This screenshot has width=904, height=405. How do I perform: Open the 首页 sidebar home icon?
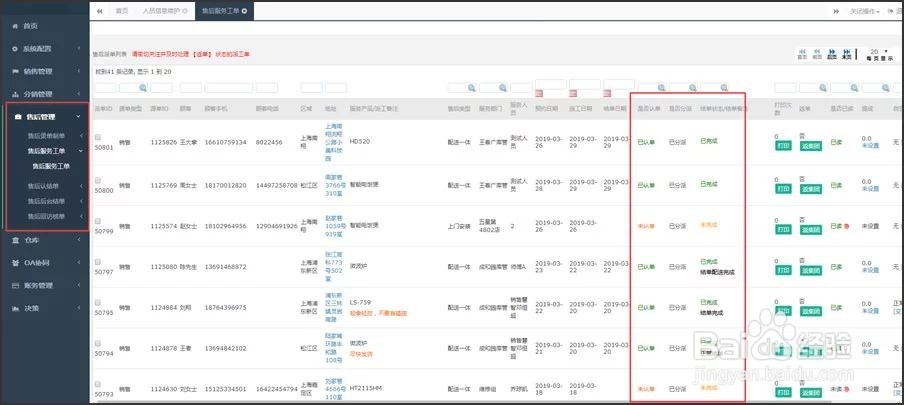(x=16, y=27)
